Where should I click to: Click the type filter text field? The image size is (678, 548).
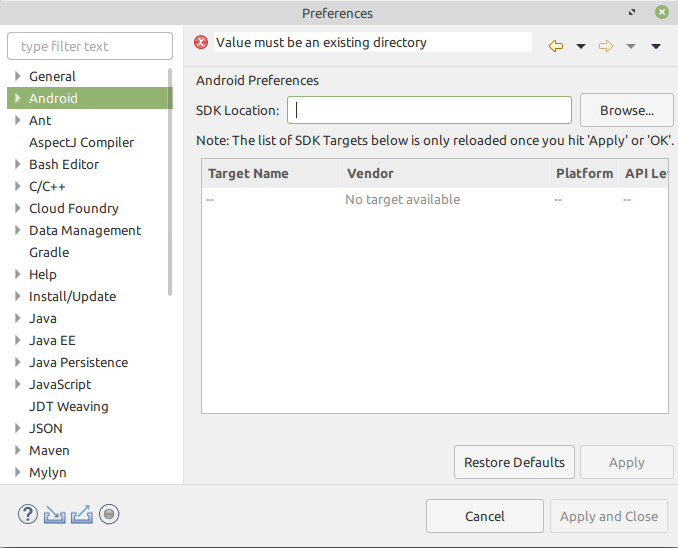click(90, 46)
